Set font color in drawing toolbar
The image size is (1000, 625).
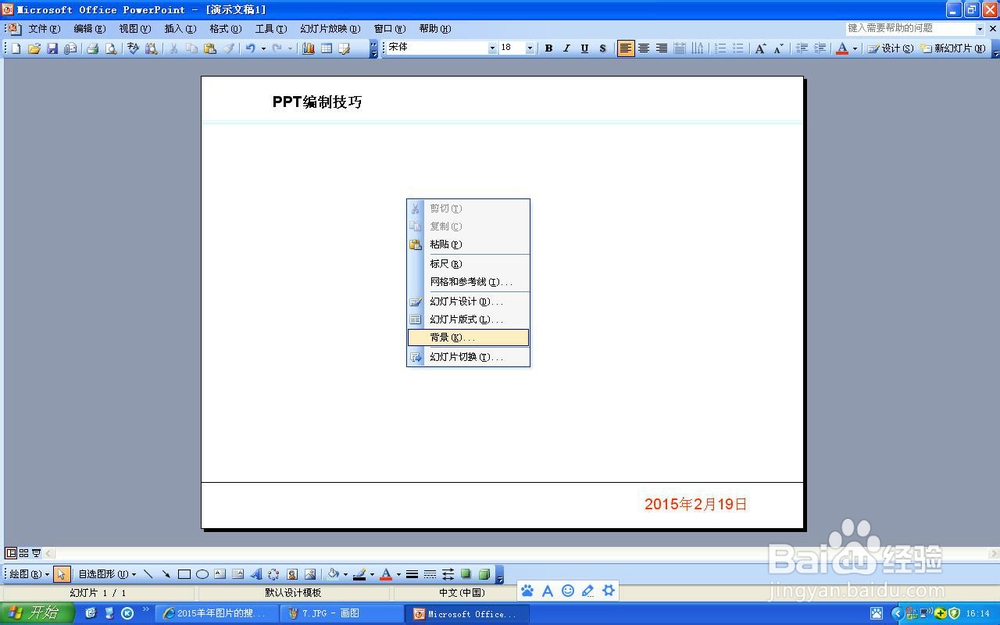coord(386,574)
